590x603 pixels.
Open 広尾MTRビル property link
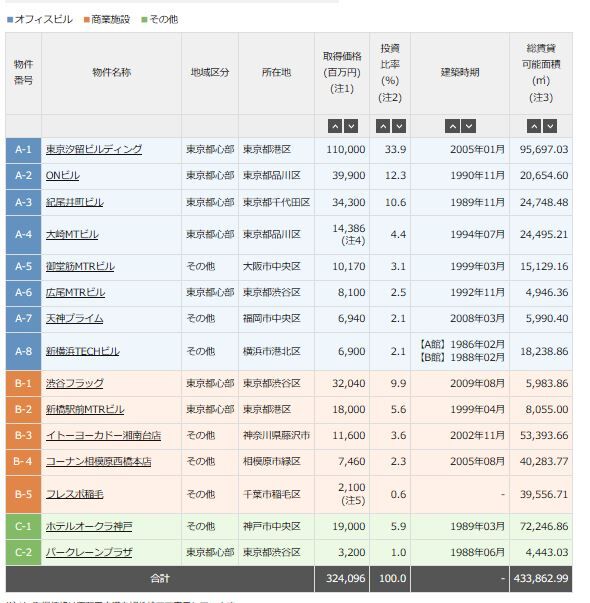(75, 292)
